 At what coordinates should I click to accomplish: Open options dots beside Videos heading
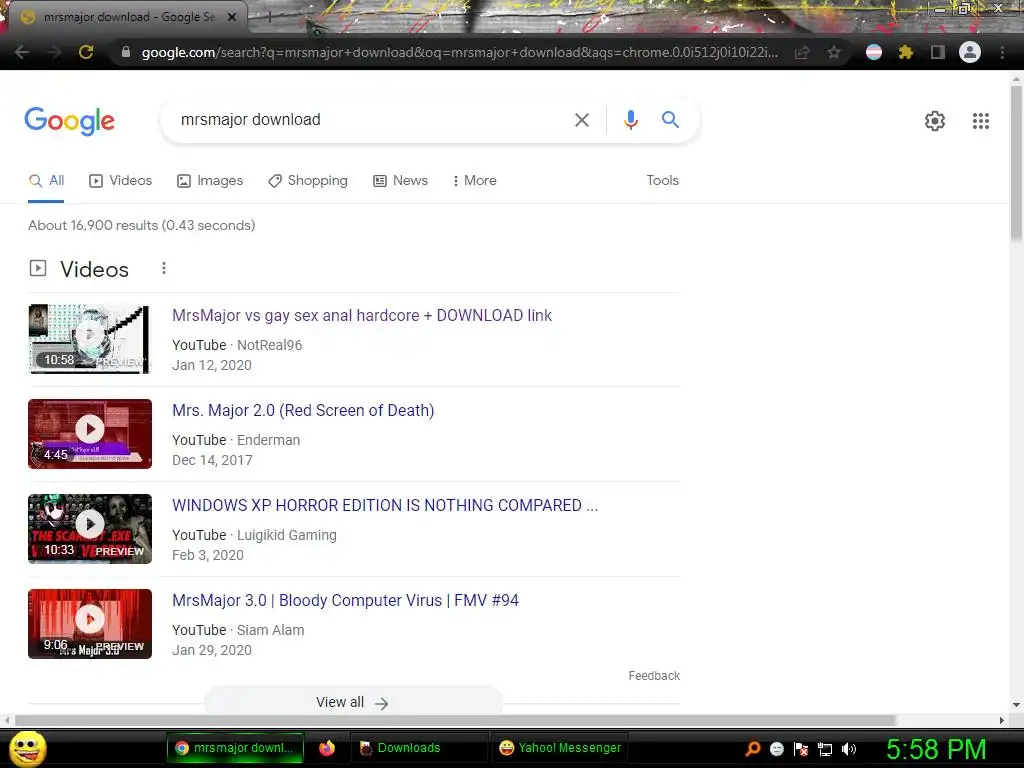pyautogui.click(x=164, y=268)
